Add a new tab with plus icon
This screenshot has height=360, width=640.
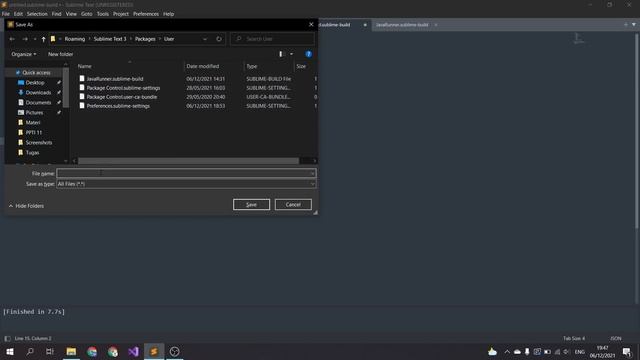626,24
